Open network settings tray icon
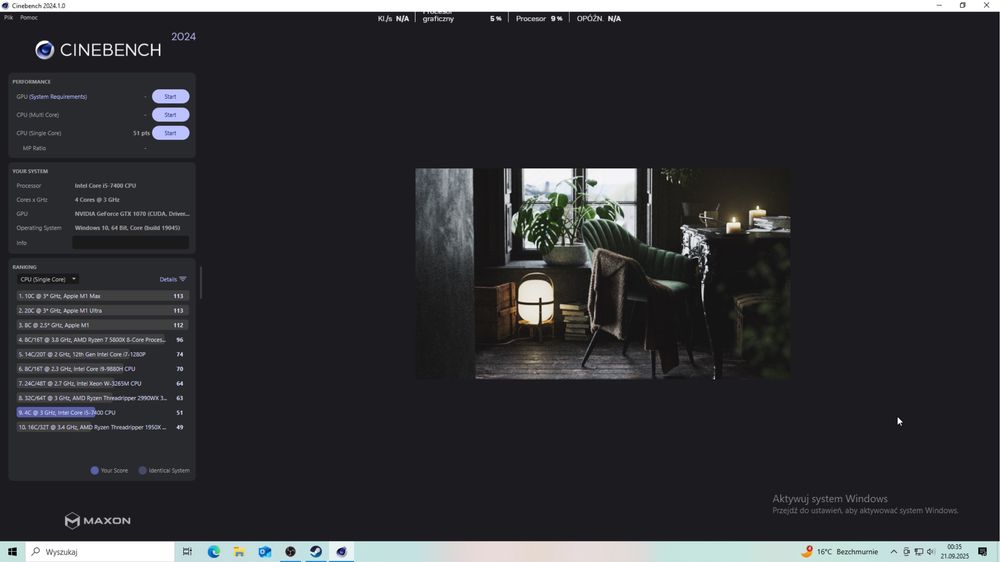The image size is (1000, 562). coord(918,552)
